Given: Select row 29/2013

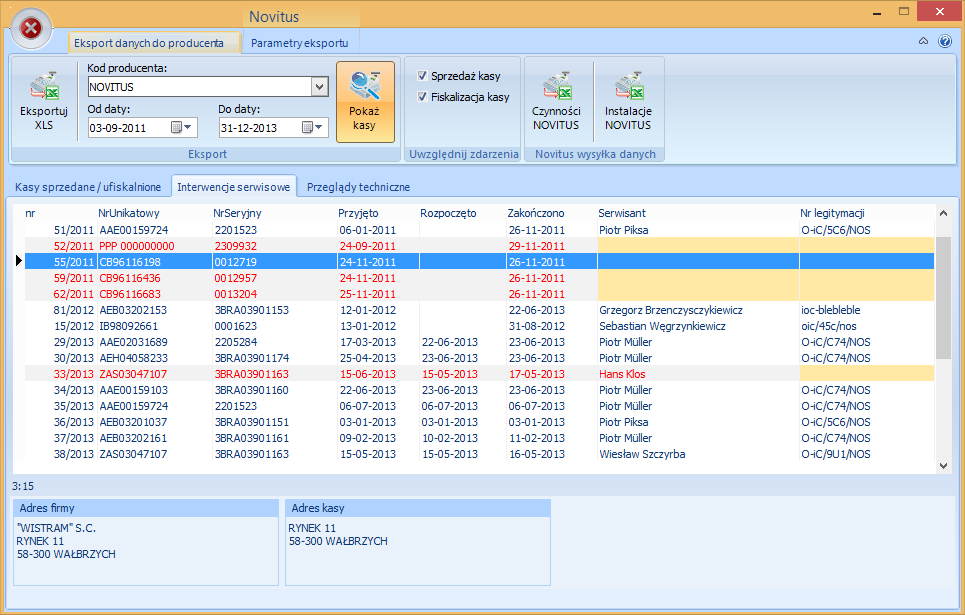Looking at the screenshot, I should (479, 342).
